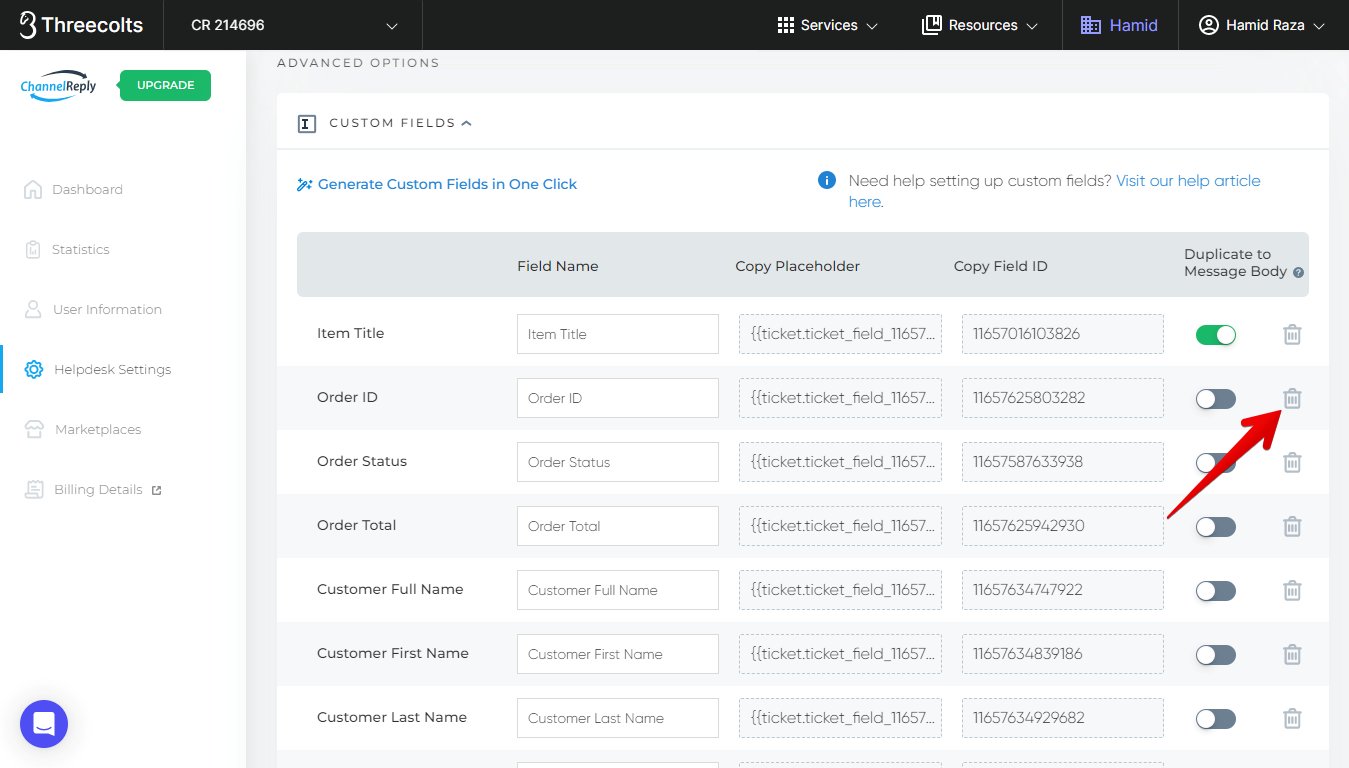Enable Order Status duplicate toggle
This screenshot has width=1349, height=768.
[1216, 463]
